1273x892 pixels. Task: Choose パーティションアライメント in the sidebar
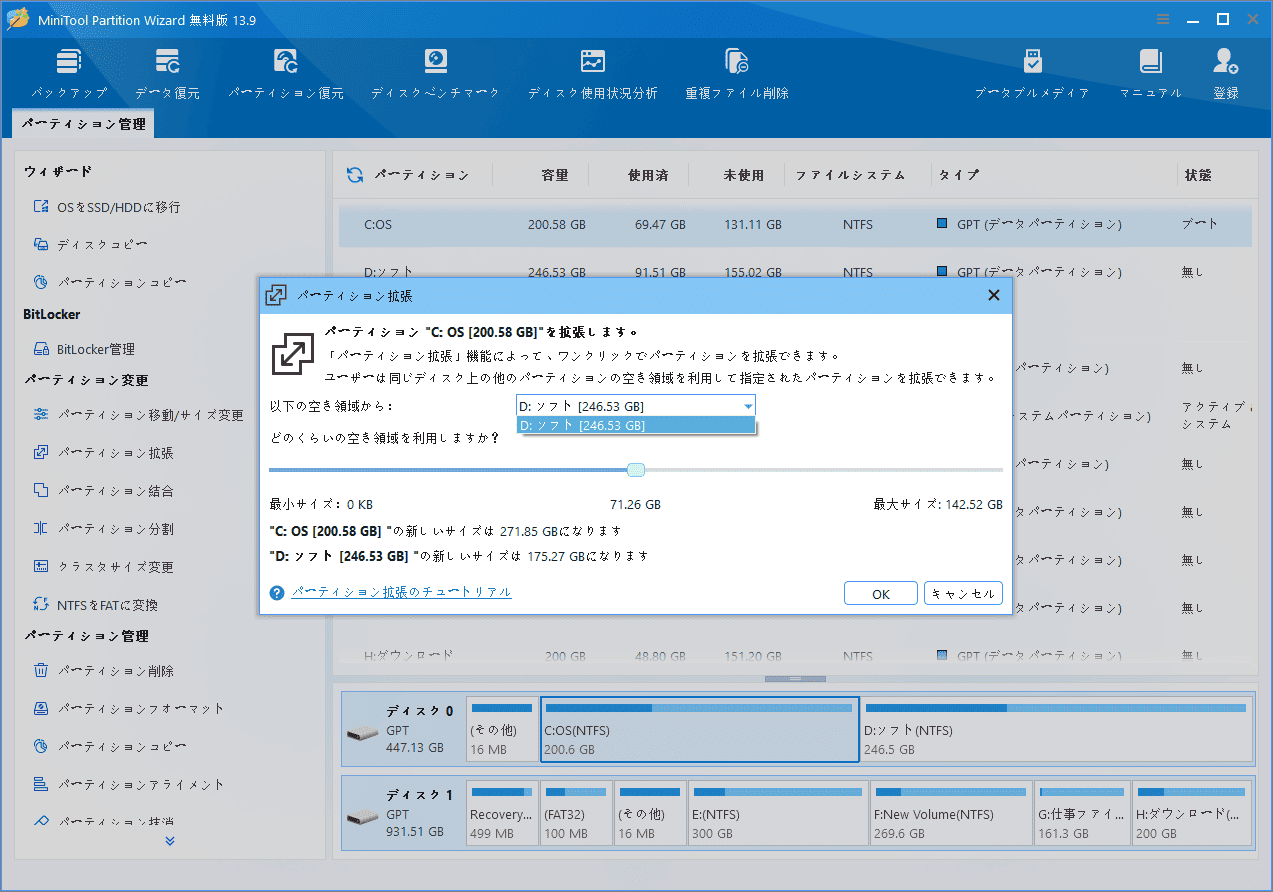[129, 785]
